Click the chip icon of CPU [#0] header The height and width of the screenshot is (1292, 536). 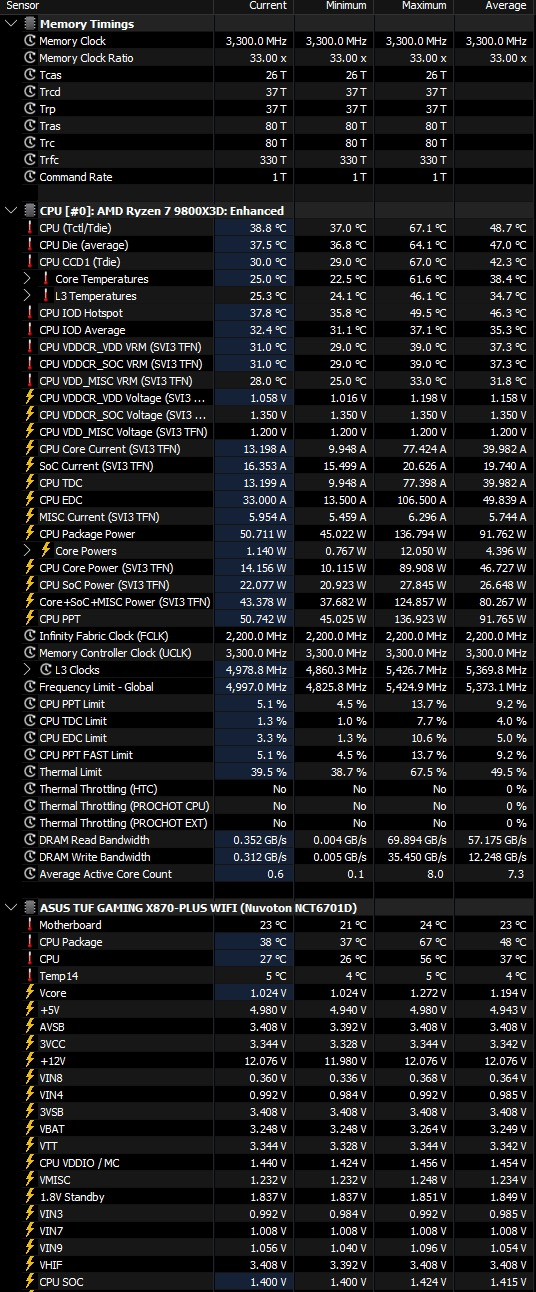pos(29,211)
